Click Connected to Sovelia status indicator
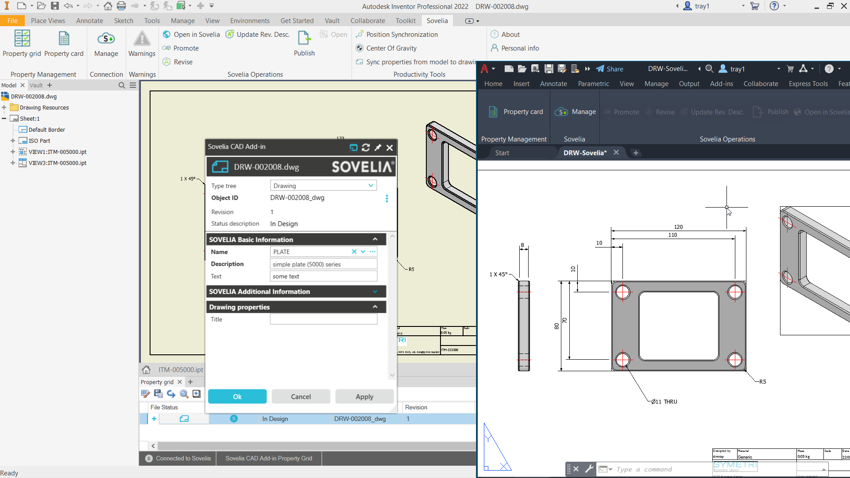Image resolution: width=850 pixels, height=478 pixels. coord(178,458)
